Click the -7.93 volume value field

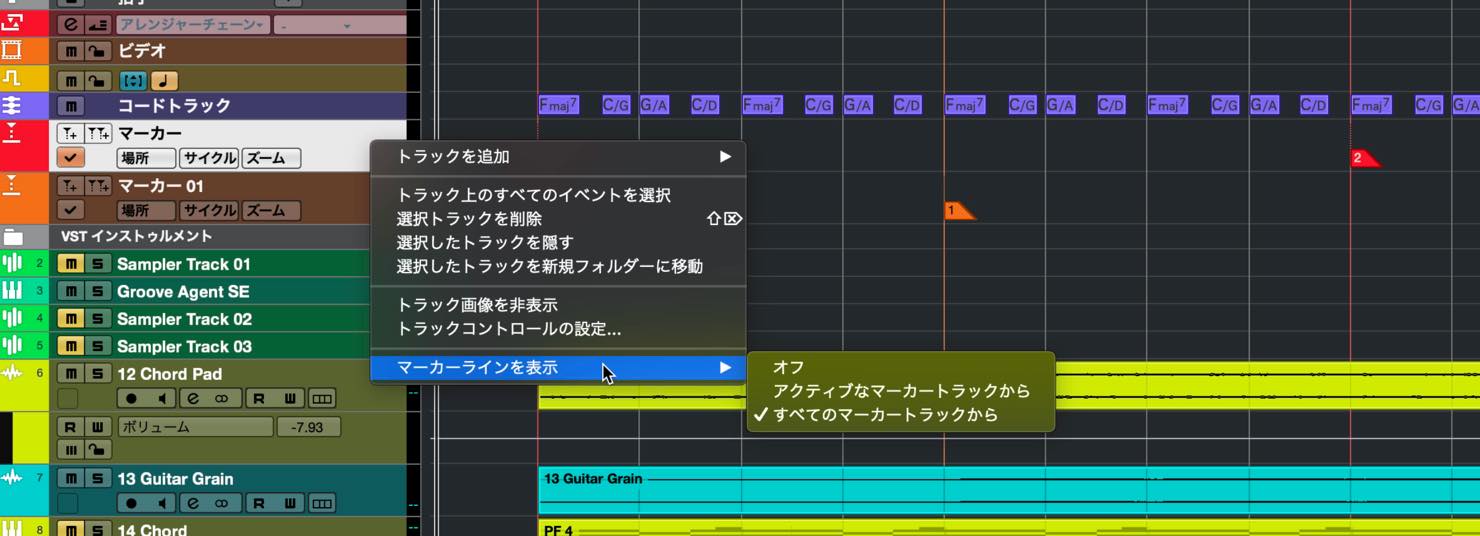coord(309,427)
